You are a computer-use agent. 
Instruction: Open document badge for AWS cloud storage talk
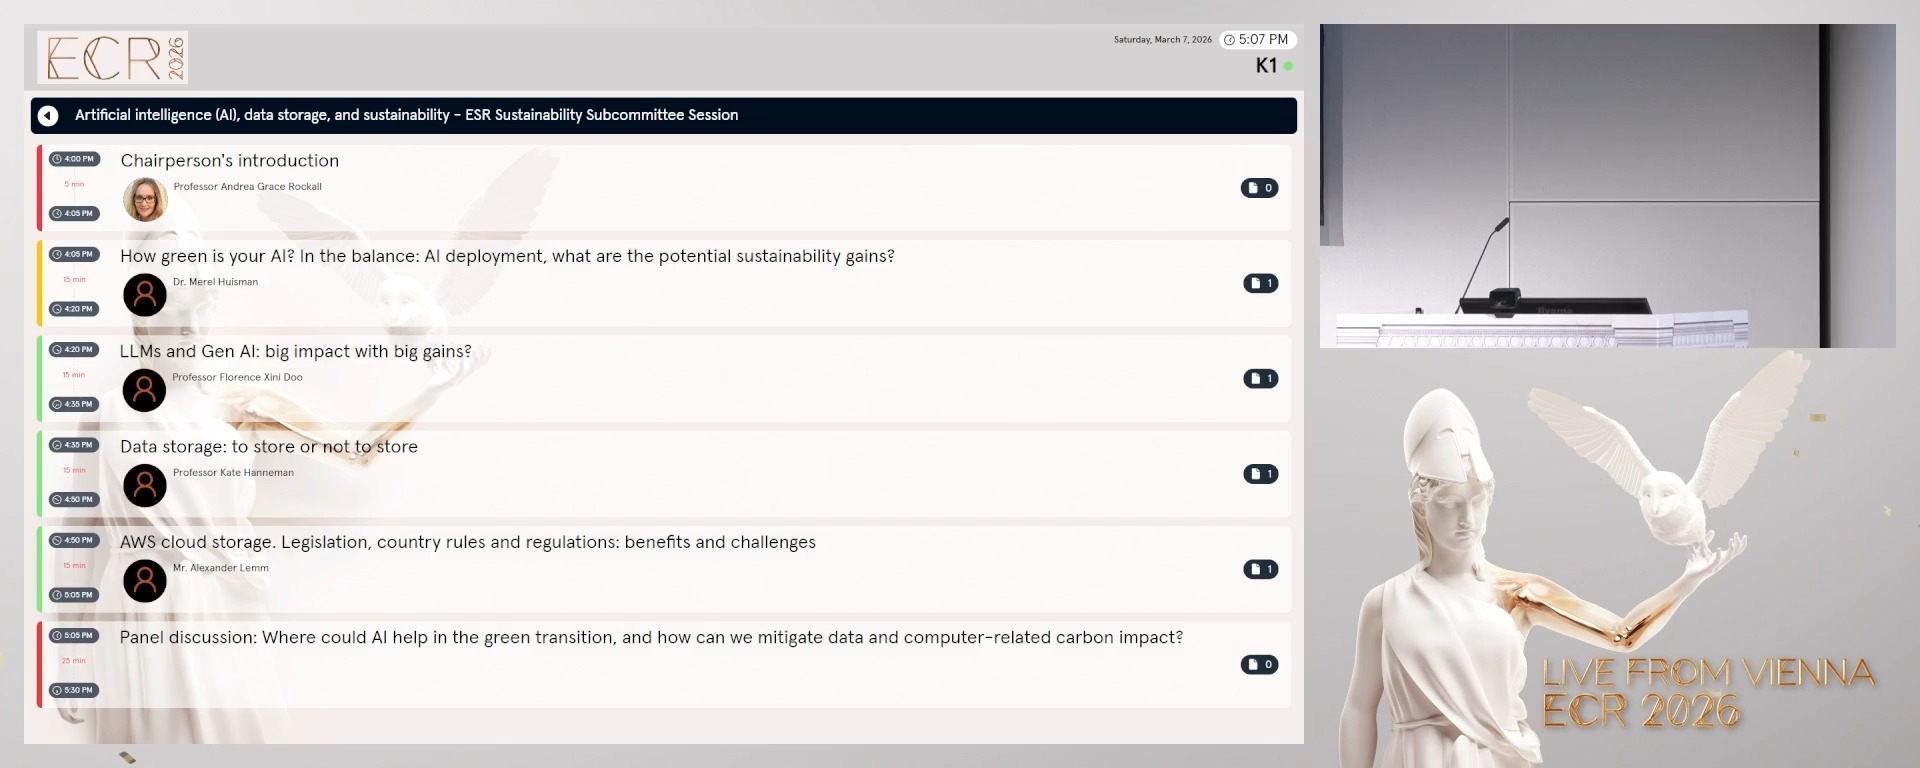1261,569
